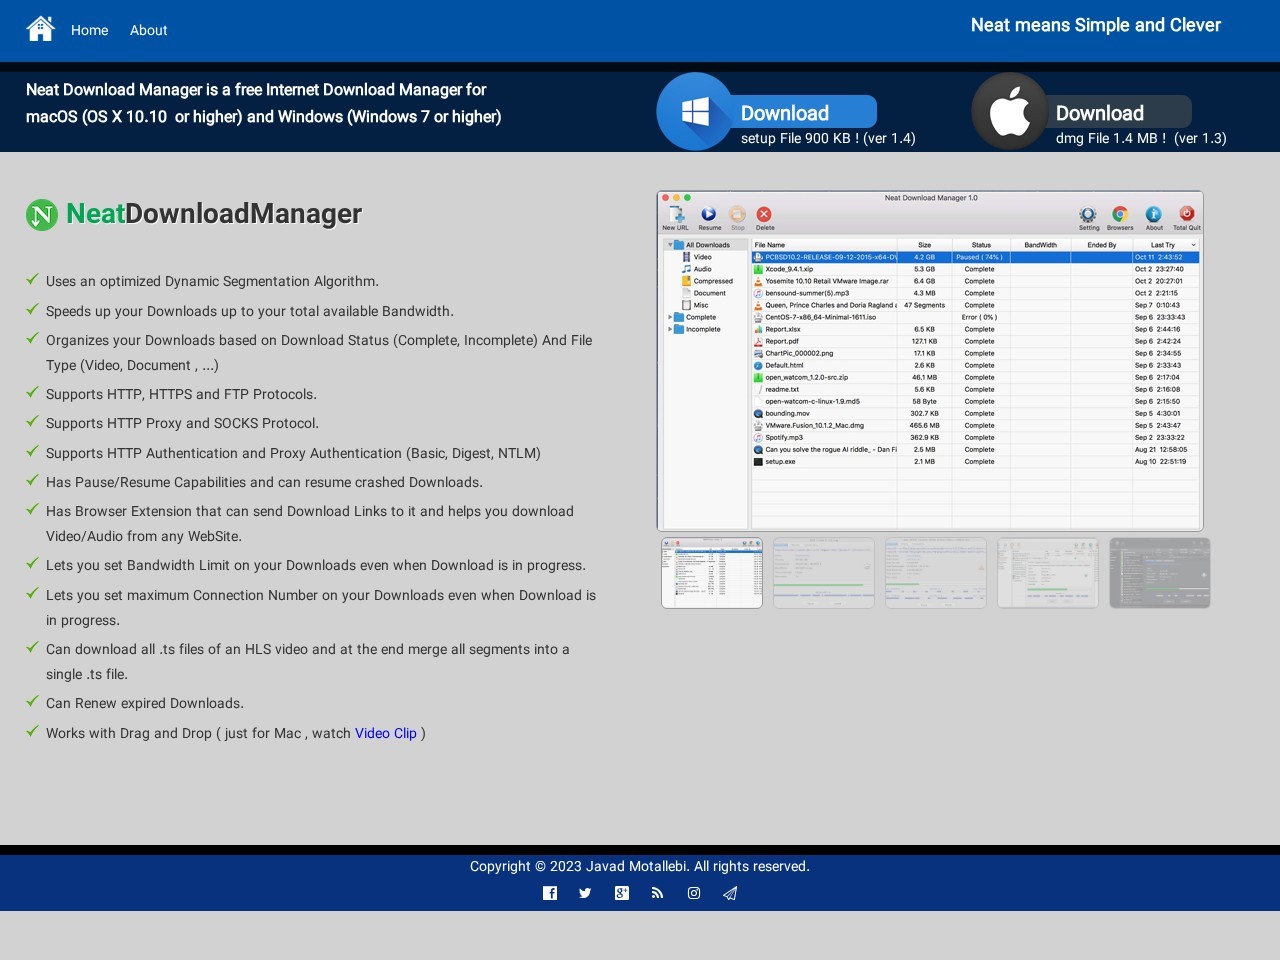Screen dimensions: 1280x960
Task: Click the RSS feed footer icon
Action: 657,893
